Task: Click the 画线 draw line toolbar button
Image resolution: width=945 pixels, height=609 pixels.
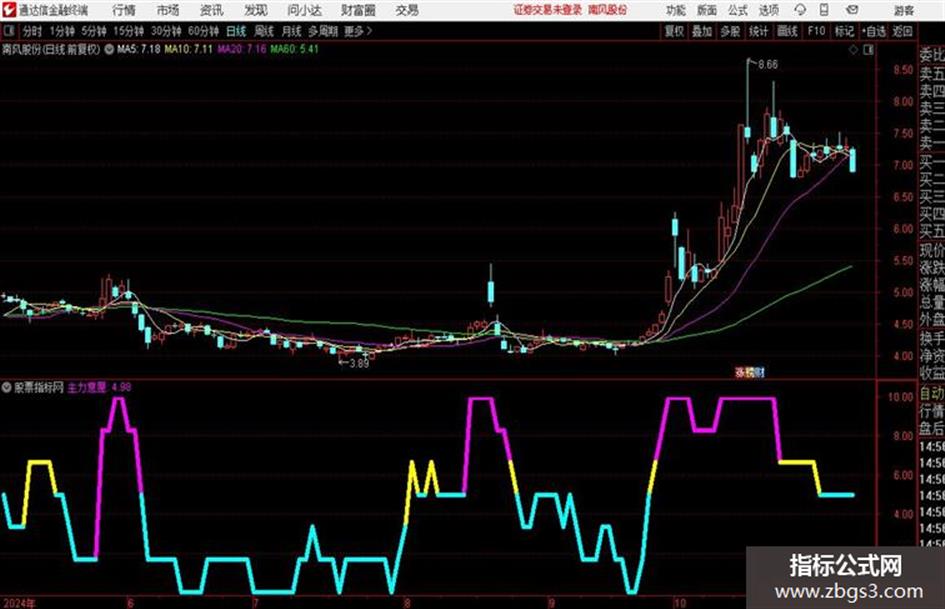Action: pos(787,31)
